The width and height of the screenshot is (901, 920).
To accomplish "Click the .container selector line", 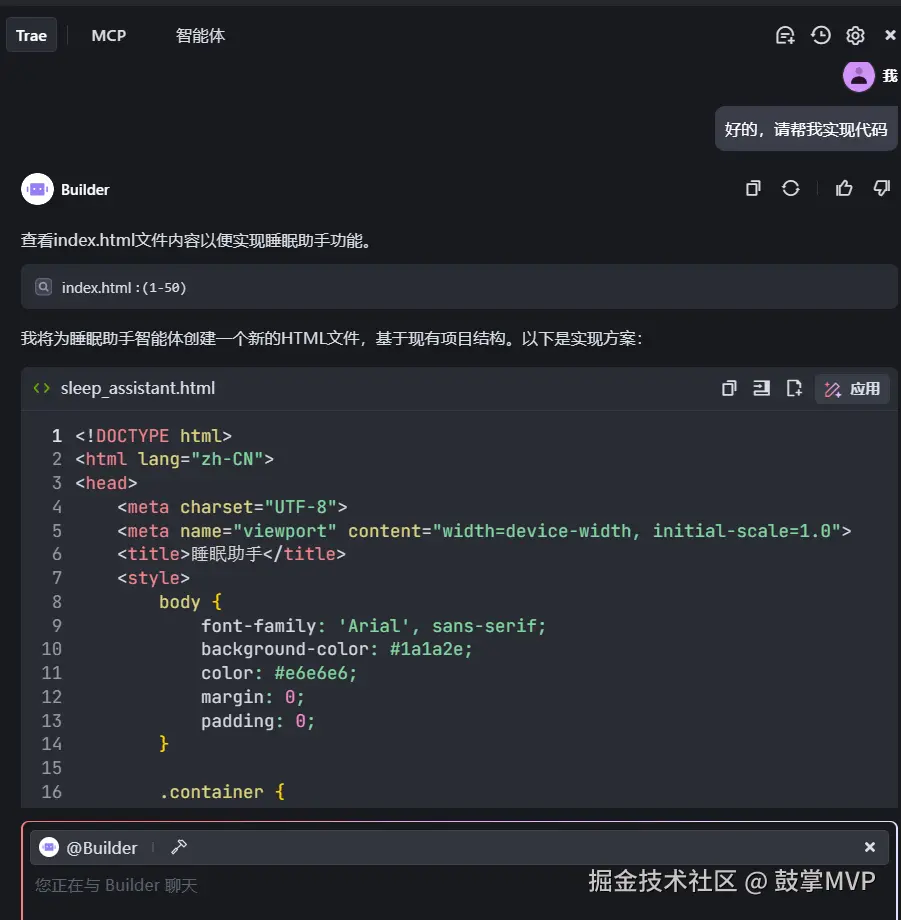I will (222, 792).
